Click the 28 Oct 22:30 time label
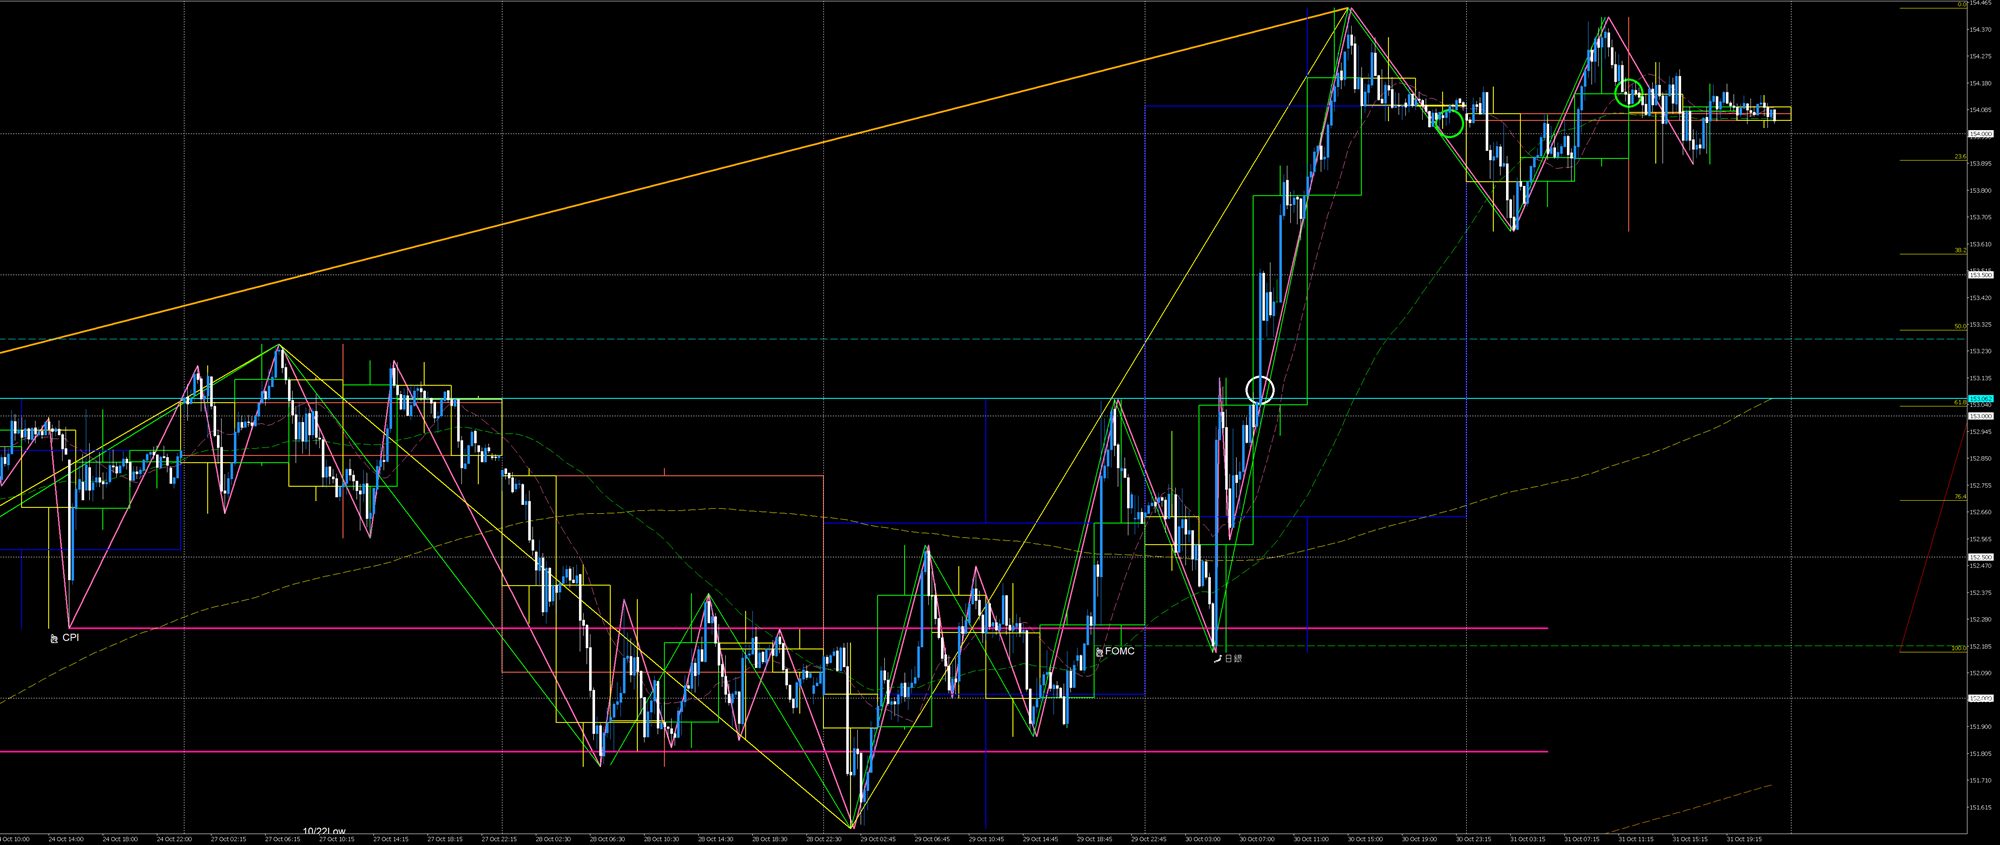 click(825, 839)
